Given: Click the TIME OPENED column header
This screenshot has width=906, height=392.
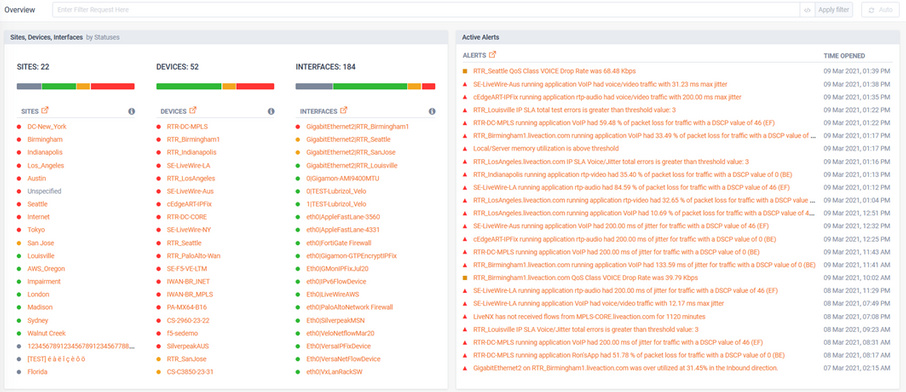Looking at the screenshot, I should tap(844, 56).
